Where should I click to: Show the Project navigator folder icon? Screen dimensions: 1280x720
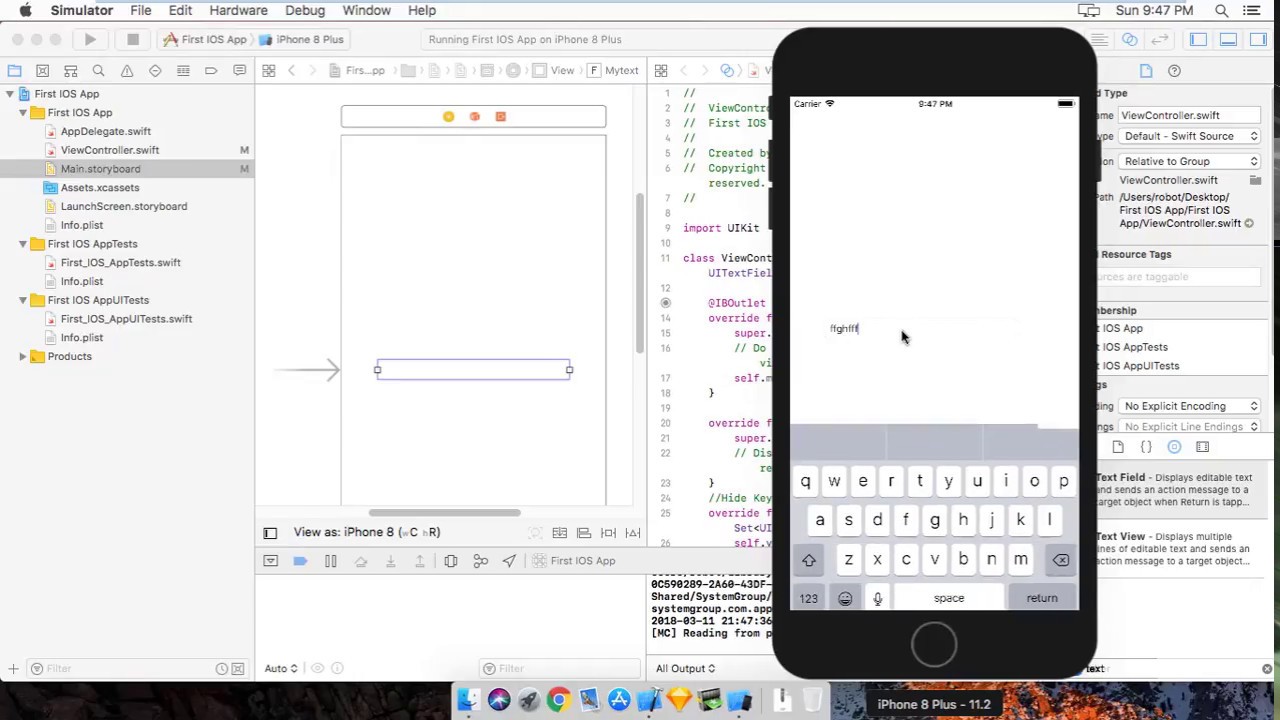(14, 71)
